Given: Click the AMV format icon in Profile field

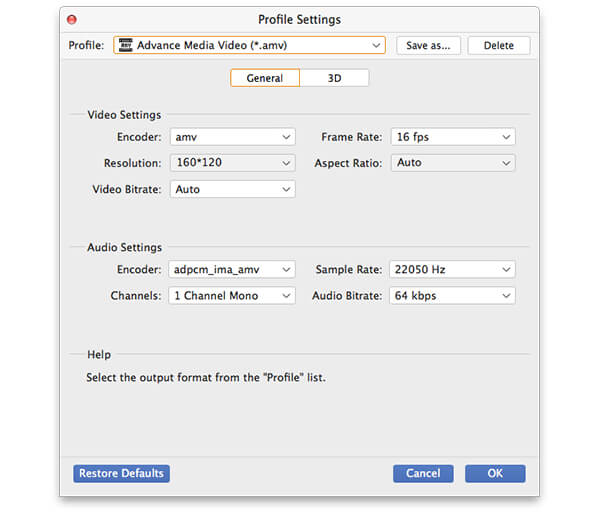Looking at the screenshot, I should pos(125,45).
